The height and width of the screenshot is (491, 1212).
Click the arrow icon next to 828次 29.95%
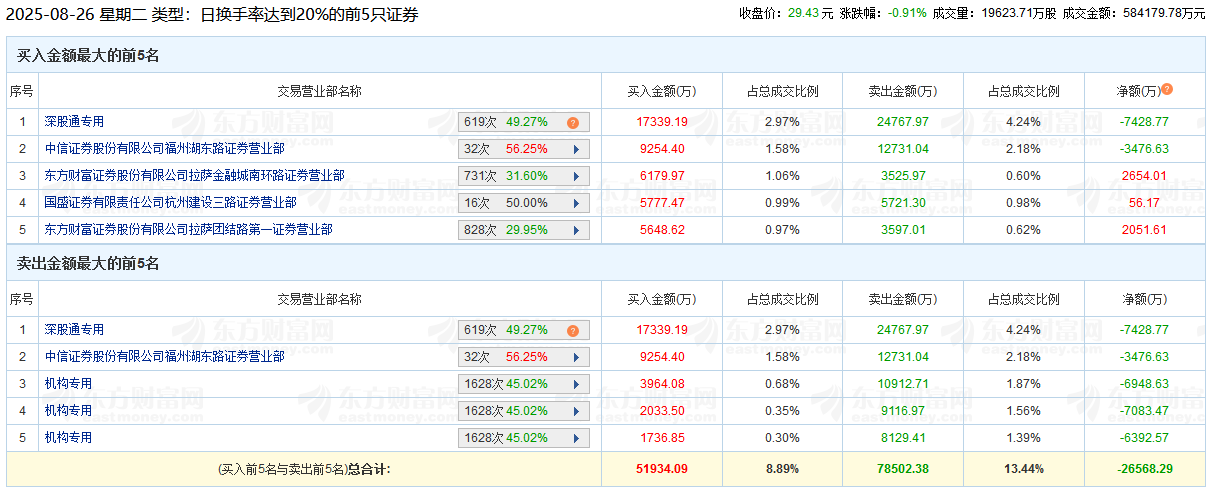click(576, 230)
